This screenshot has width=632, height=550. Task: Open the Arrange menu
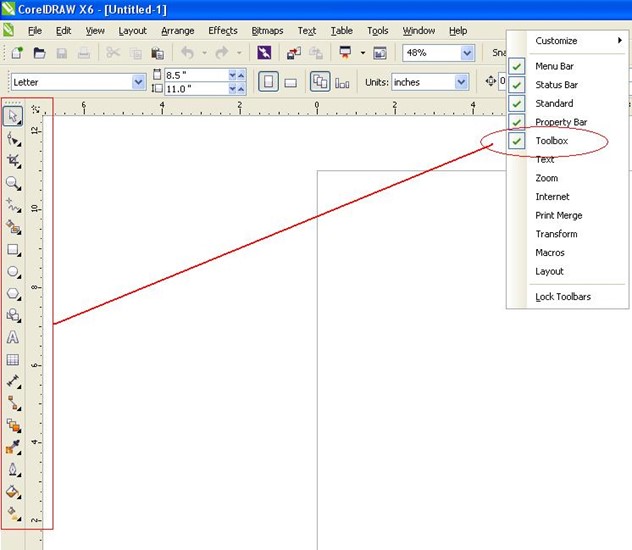pyautogui.click(x=178, y=31)
